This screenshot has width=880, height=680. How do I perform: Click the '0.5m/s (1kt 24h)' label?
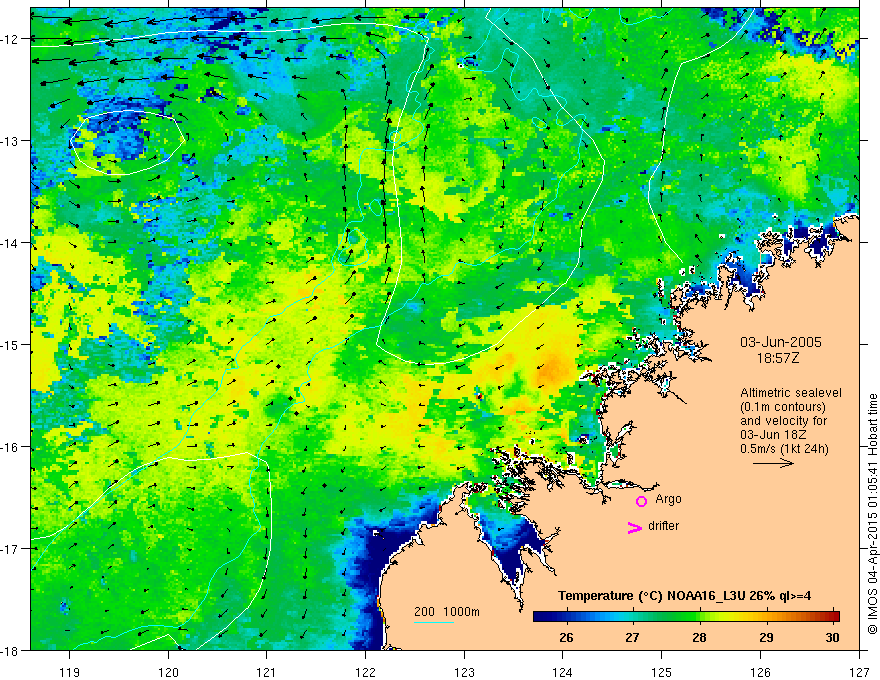coord(785,449)
